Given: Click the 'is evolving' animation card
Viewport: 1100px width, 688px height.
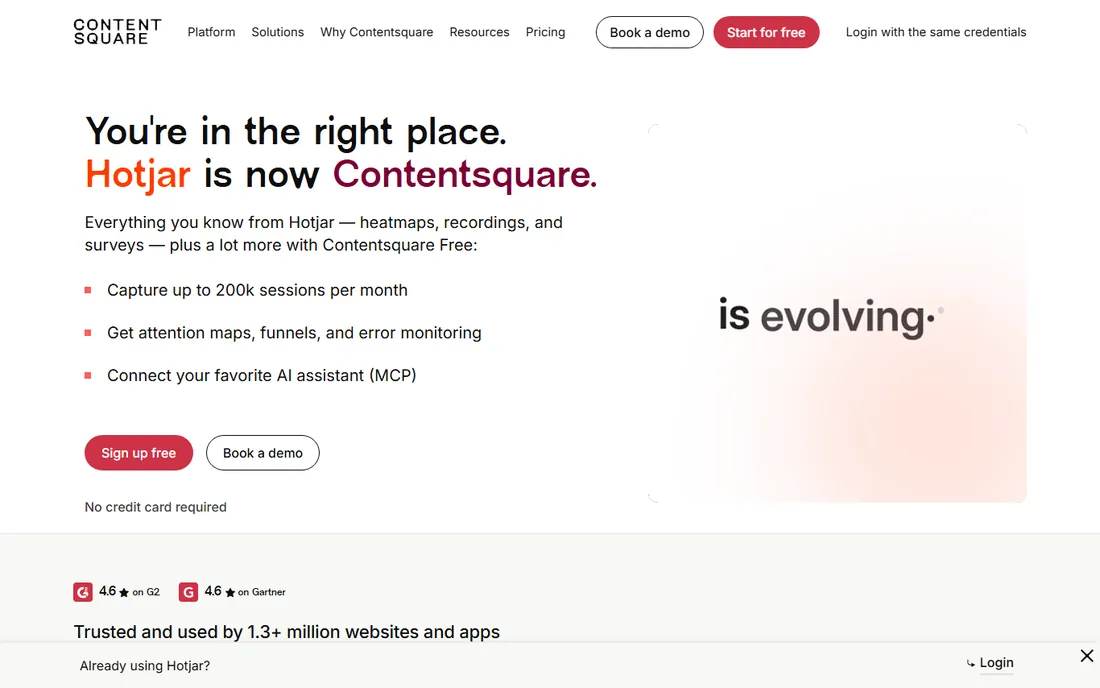Looking at the screenshot, I should tap(837, 313).
